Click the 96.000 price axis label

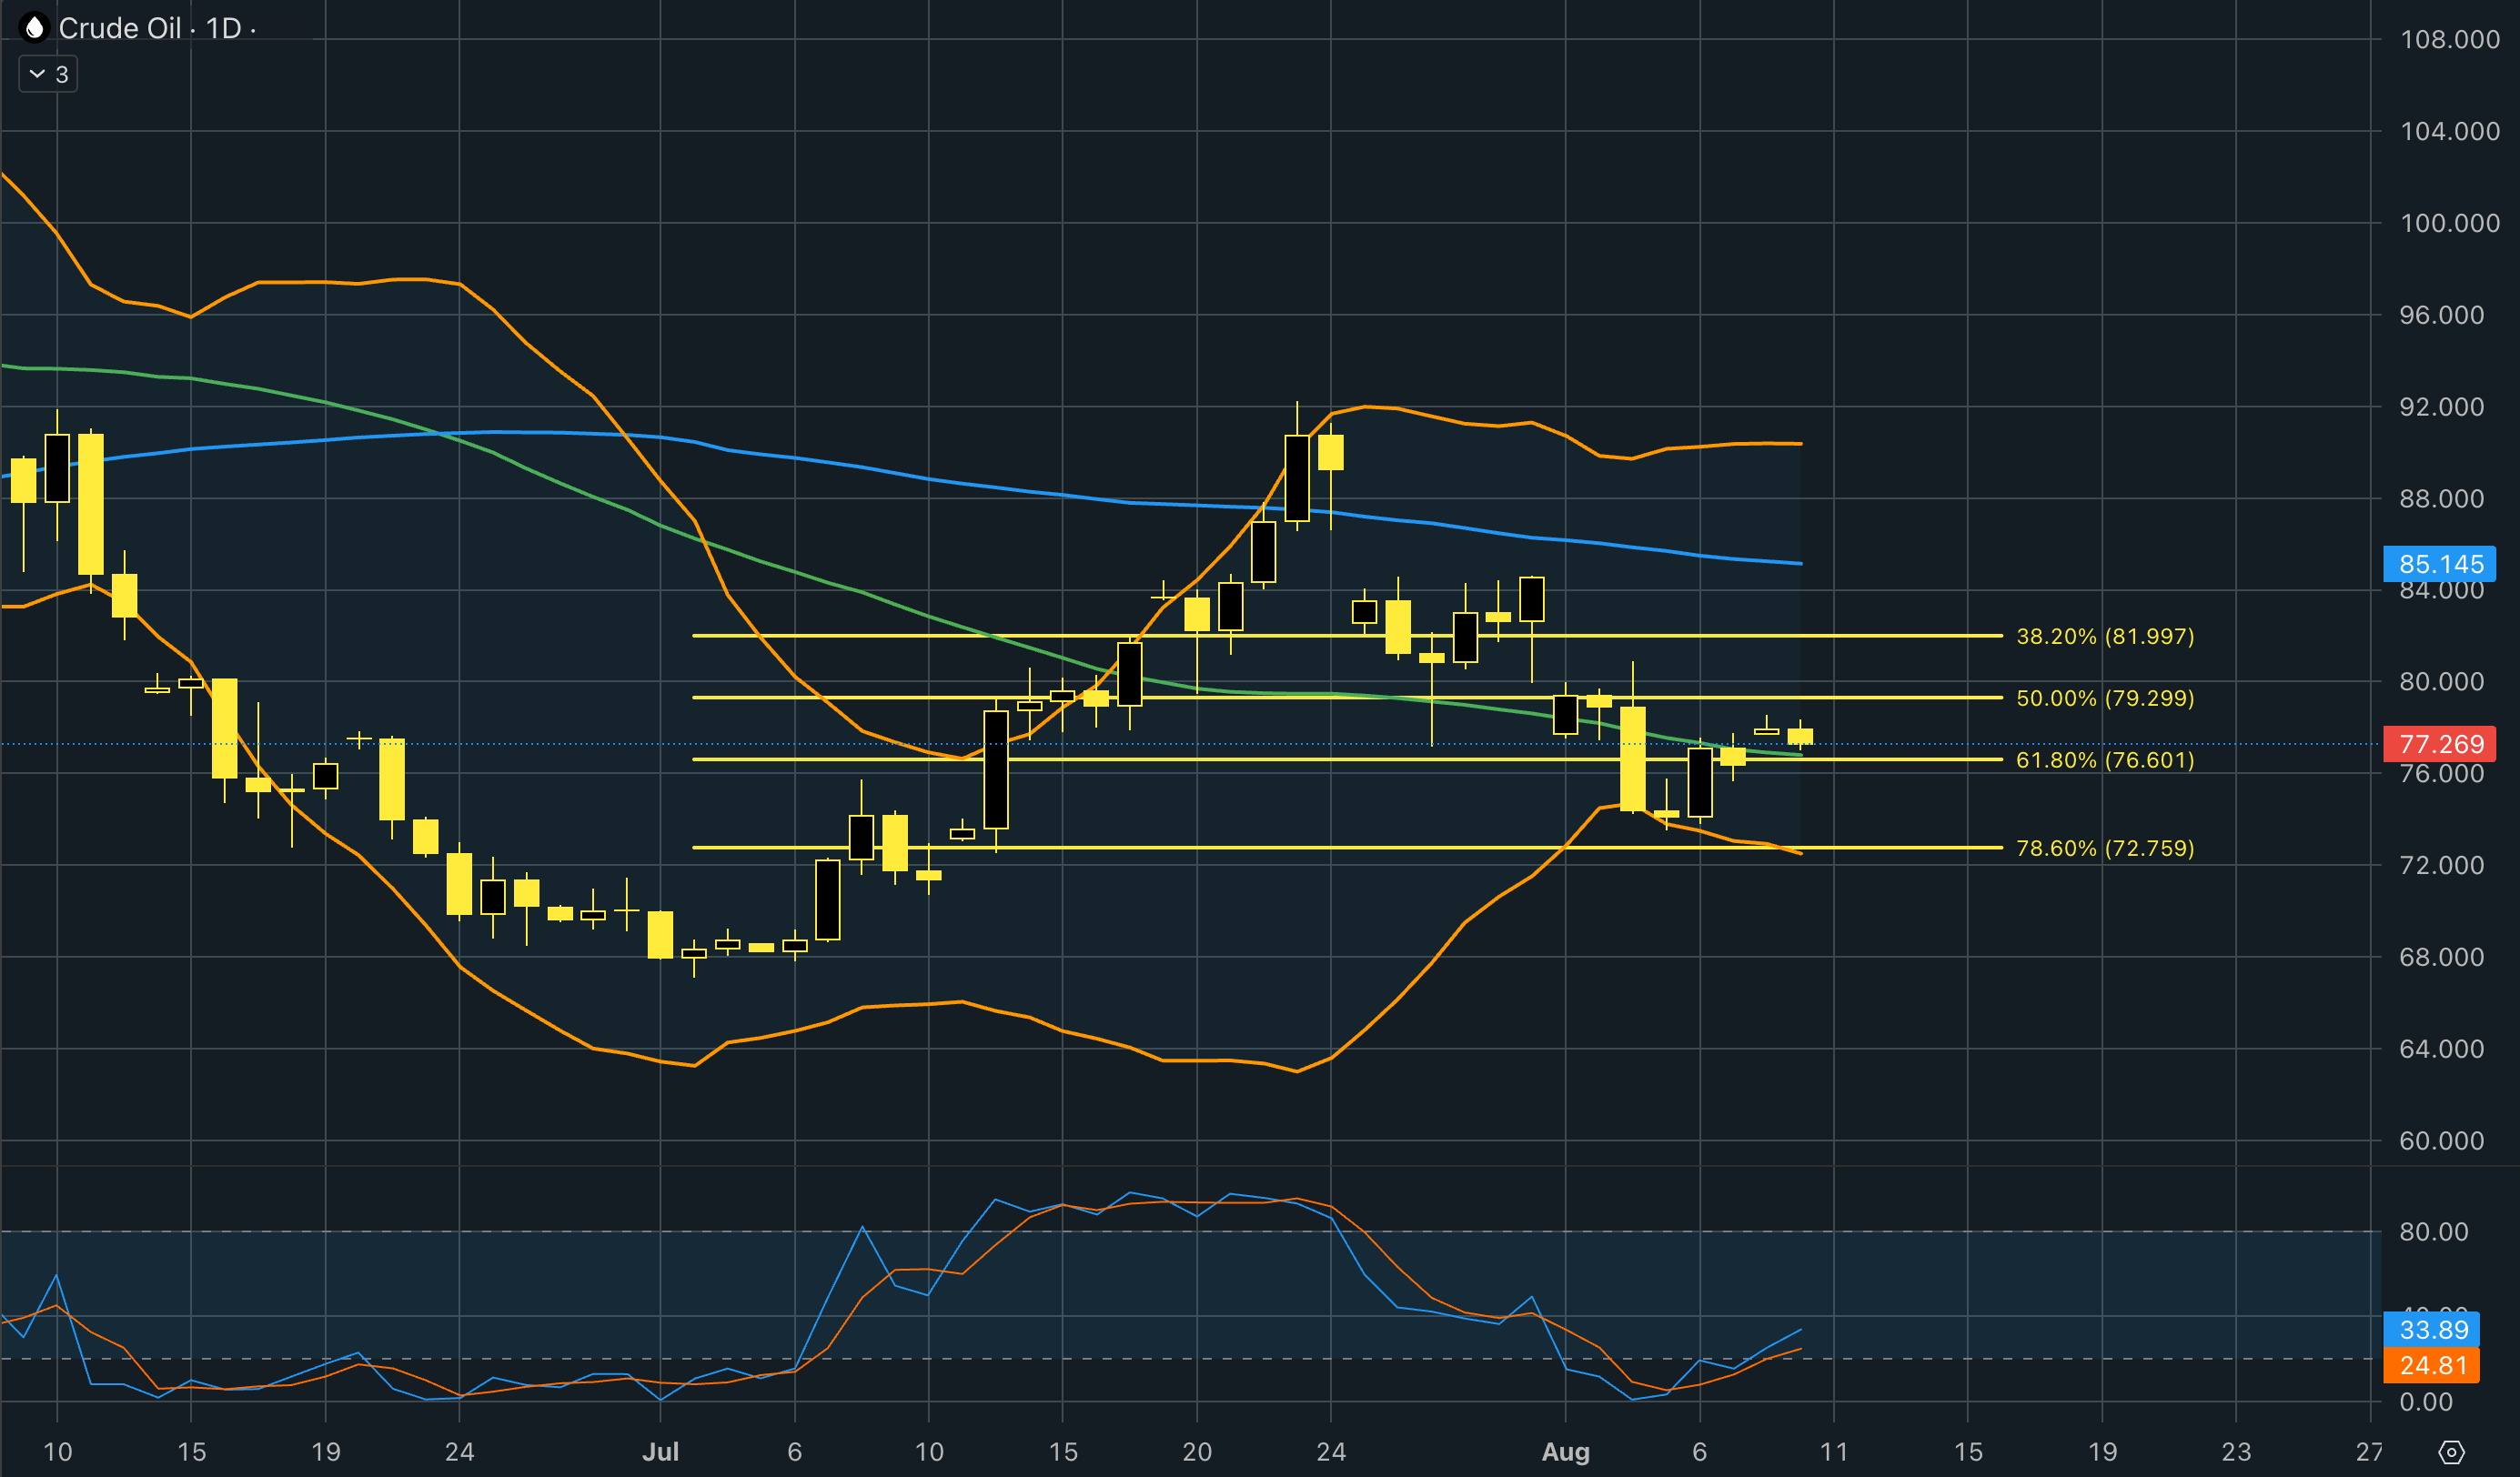point(2442,315)
